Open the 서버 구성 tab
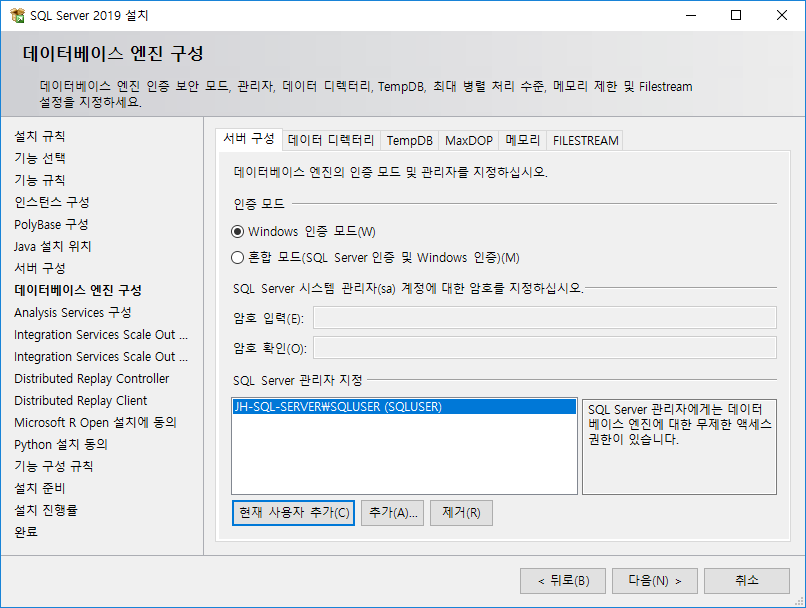 249,139
